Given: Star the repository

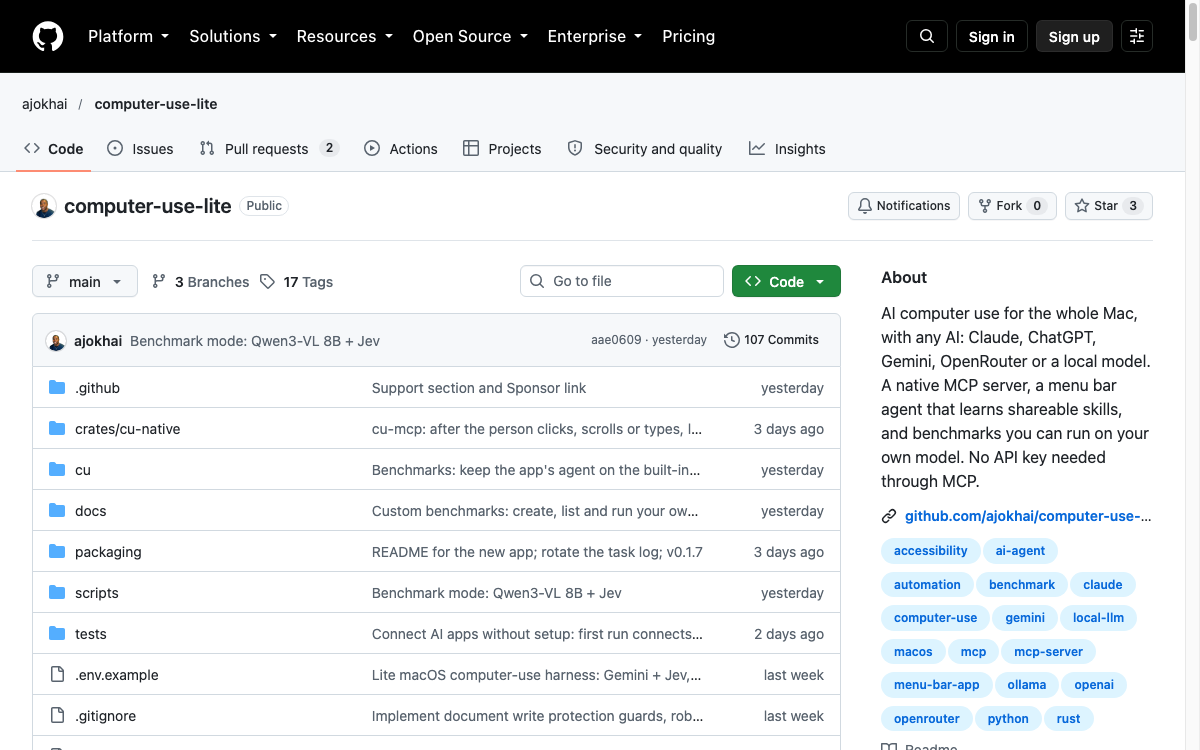Looking at the screenshot, I should pyautogui.click(x=1109, y=206).
